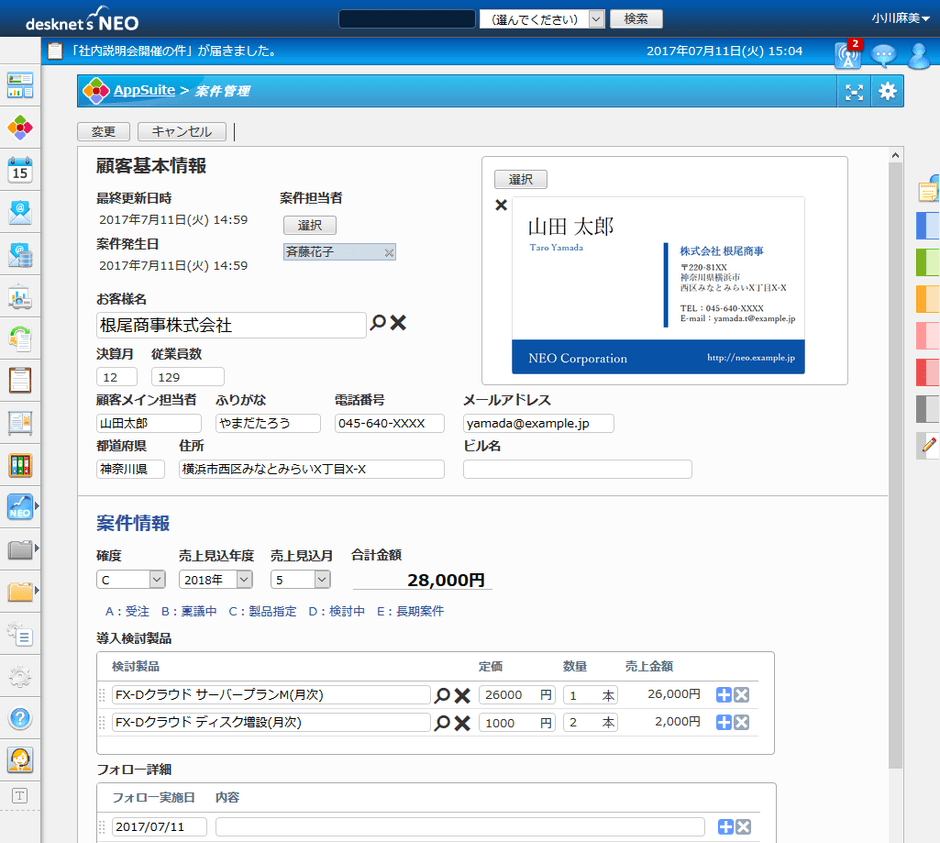Open the calendar icon in left sidebar
The width and height of the screenshot is (940, 843).
coord(20,170)
